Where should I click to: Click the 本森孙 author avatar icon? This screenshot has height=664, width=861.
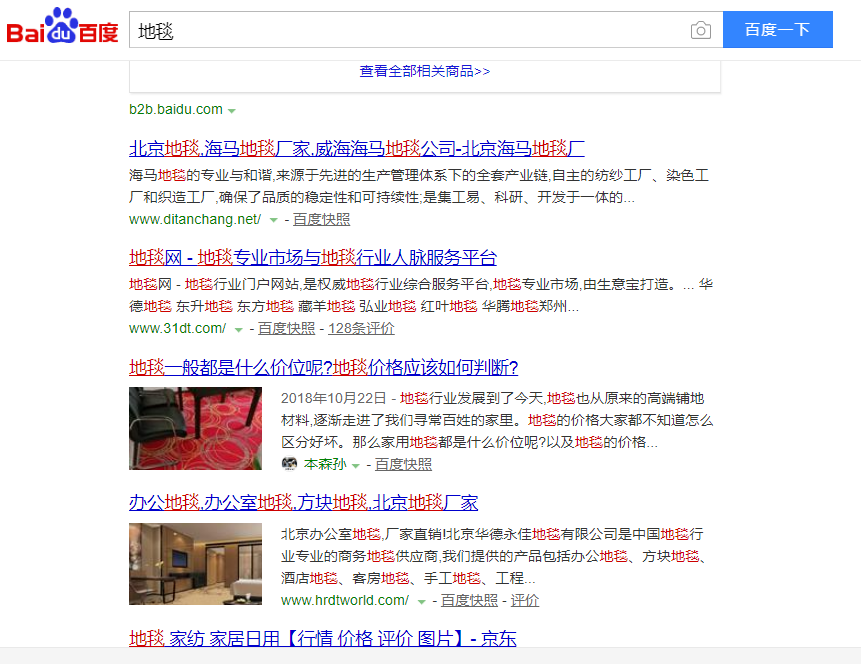[290, 464]
